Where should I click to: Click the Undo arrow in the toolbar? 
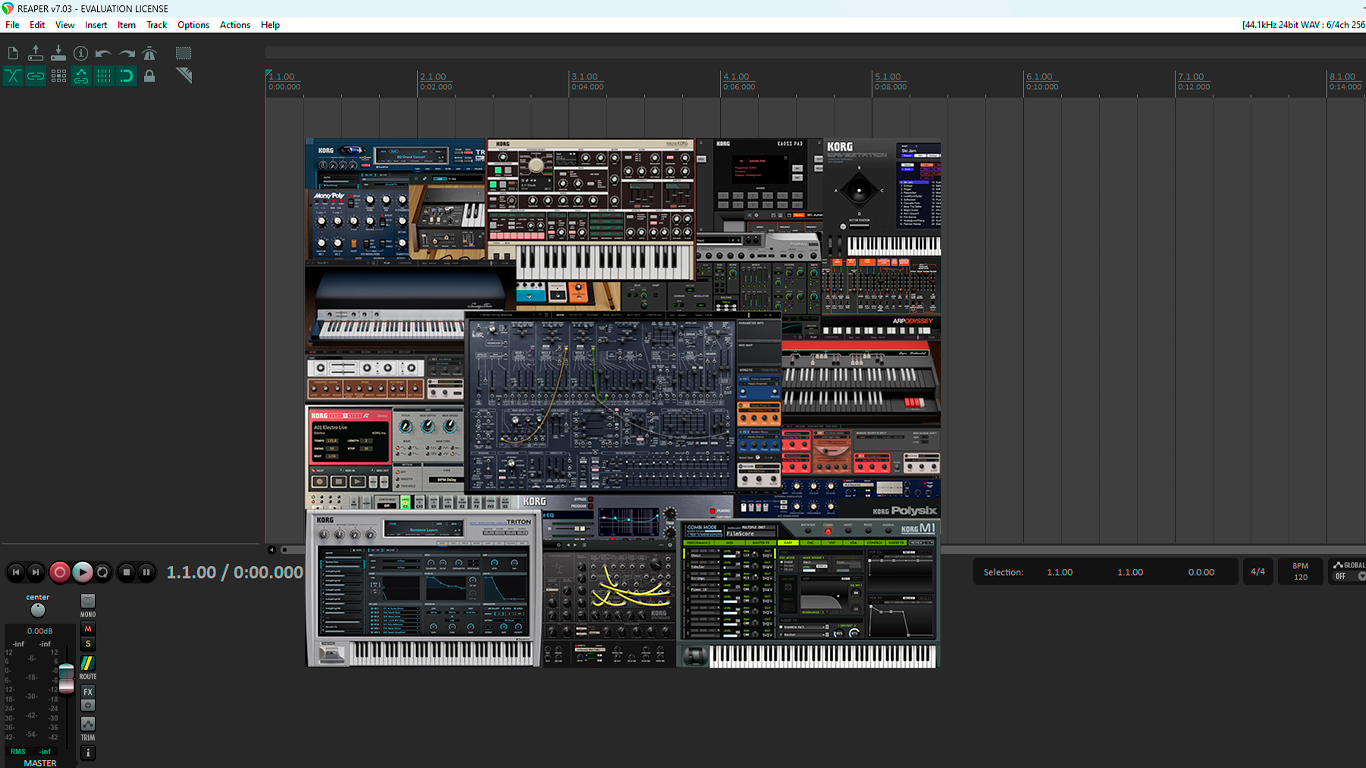pos(104,53)
